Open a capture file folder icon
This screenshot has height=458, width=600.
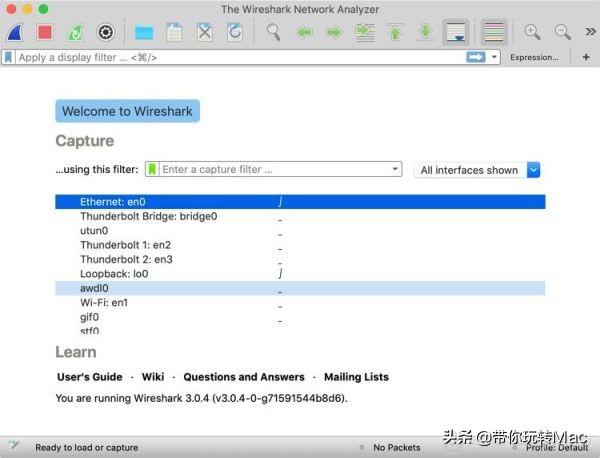[x=144, y=33]
